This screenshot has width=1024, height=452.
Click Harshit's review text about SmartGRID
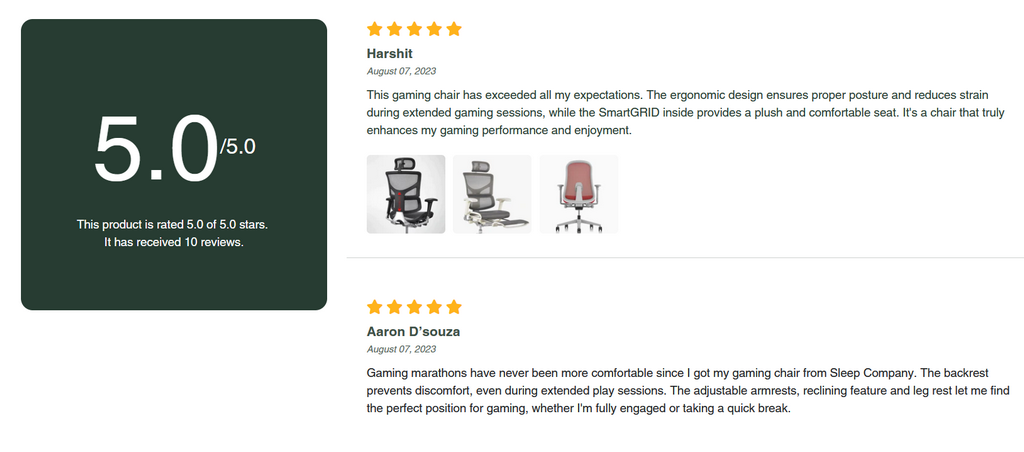tap(686, 113)
